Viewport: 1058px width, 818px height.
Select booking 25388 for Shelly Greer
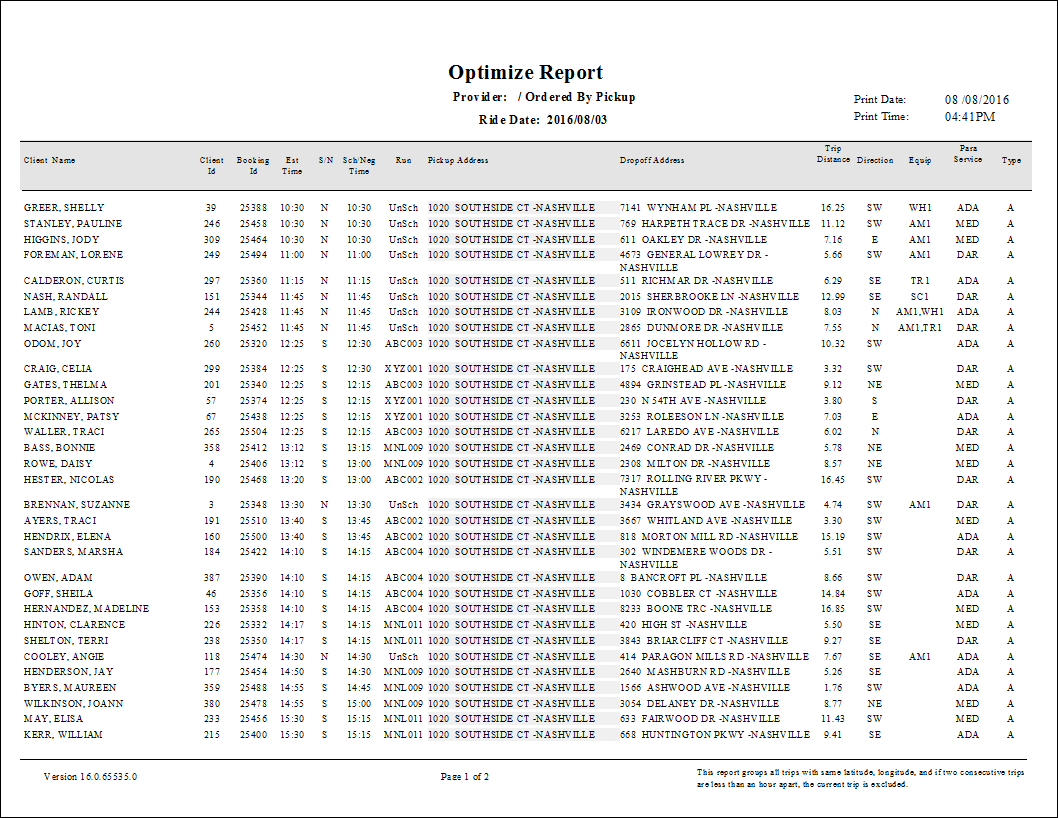click(x=253, y=207)
